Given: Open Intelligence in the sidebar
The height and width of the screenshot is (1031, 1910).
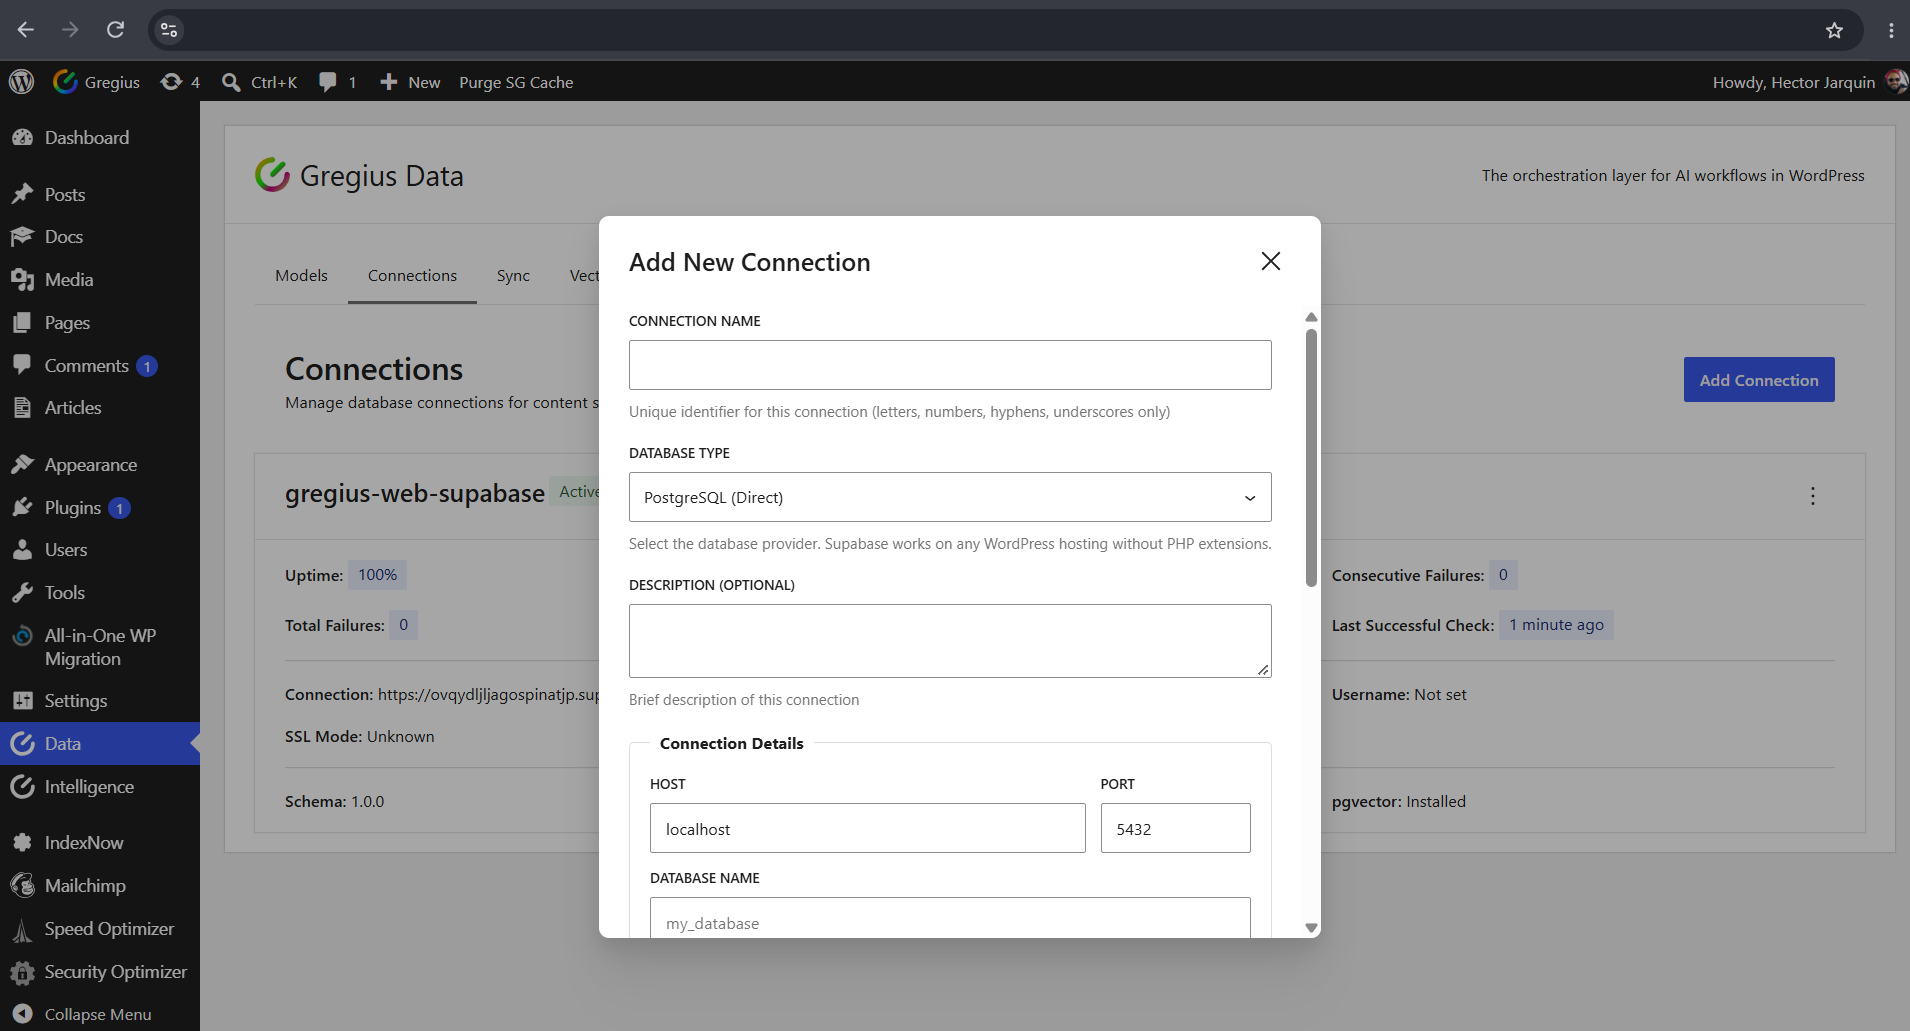Looking at the screenshot, I should pos(100,787).
